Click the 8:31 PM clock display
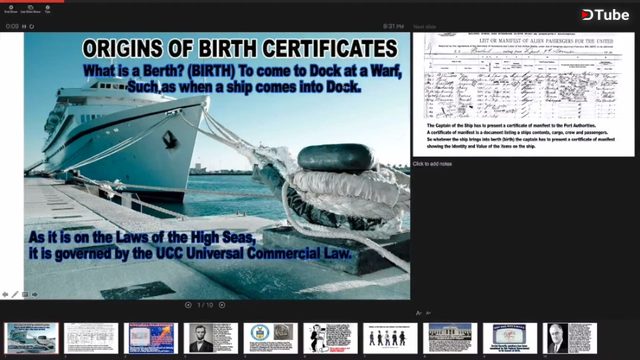Image resolution: width=640 pixels, height=360 pixels. coord(393,27)
